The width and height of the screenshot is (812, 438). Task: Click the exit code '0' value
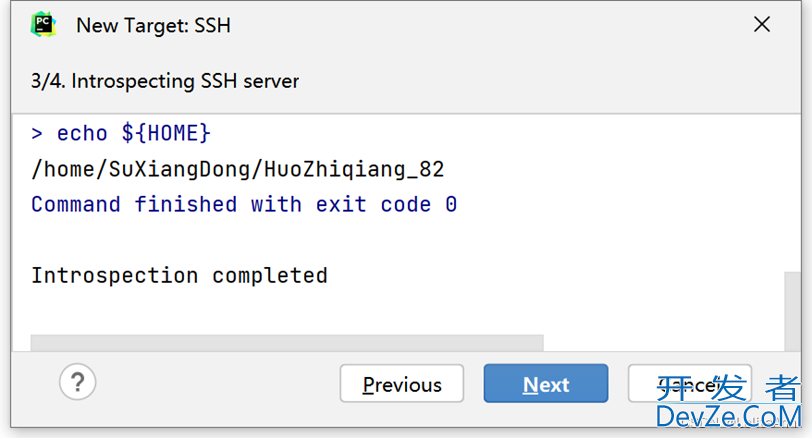click(451, 205)
